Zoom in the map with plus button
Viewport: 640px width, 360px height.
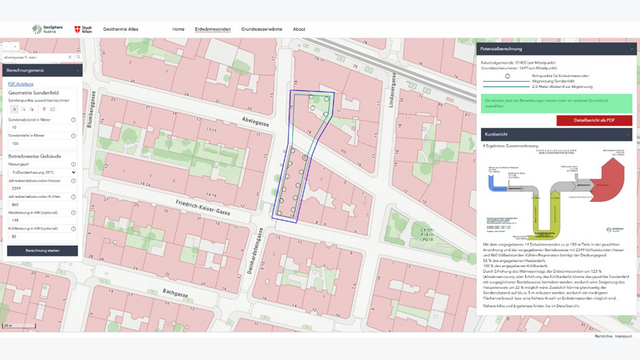(x=15, y=47)
